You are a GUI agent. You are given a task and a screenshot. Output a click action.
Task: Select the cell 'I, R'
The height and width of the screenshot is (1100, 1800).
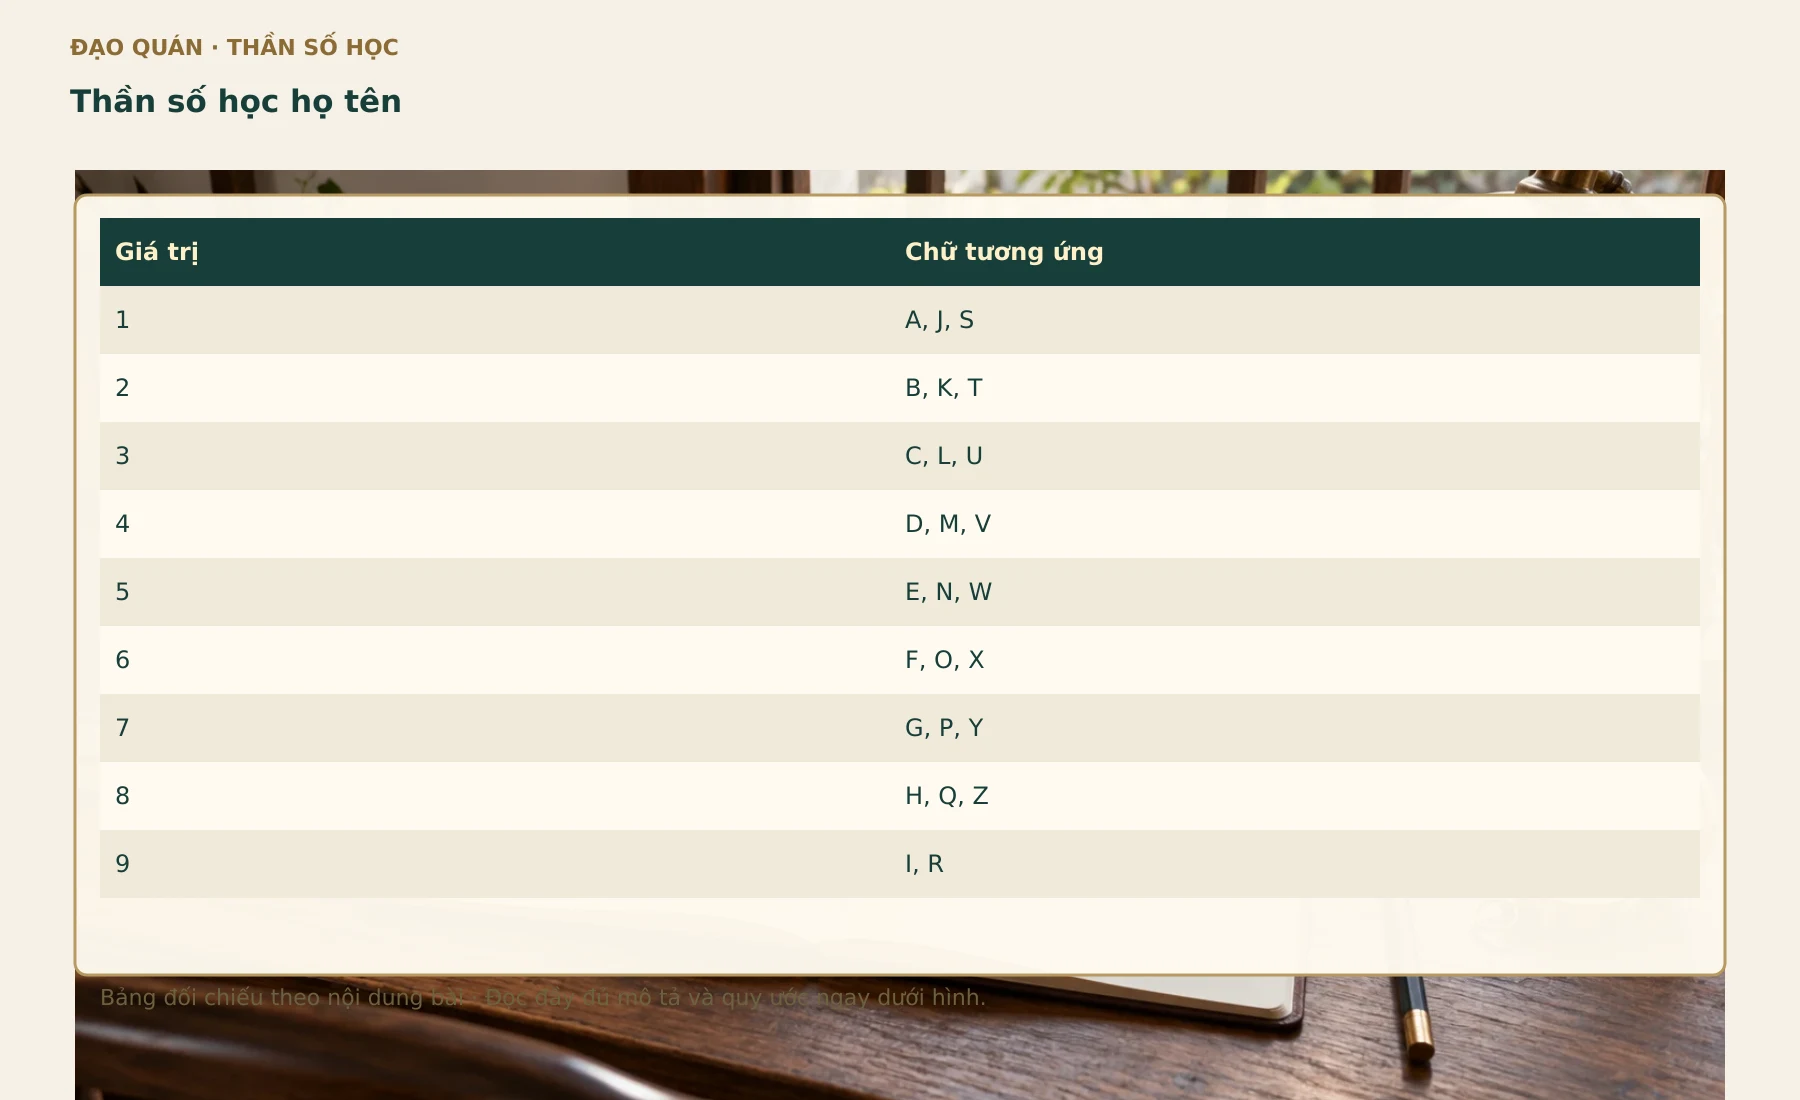pos(1295,864)
